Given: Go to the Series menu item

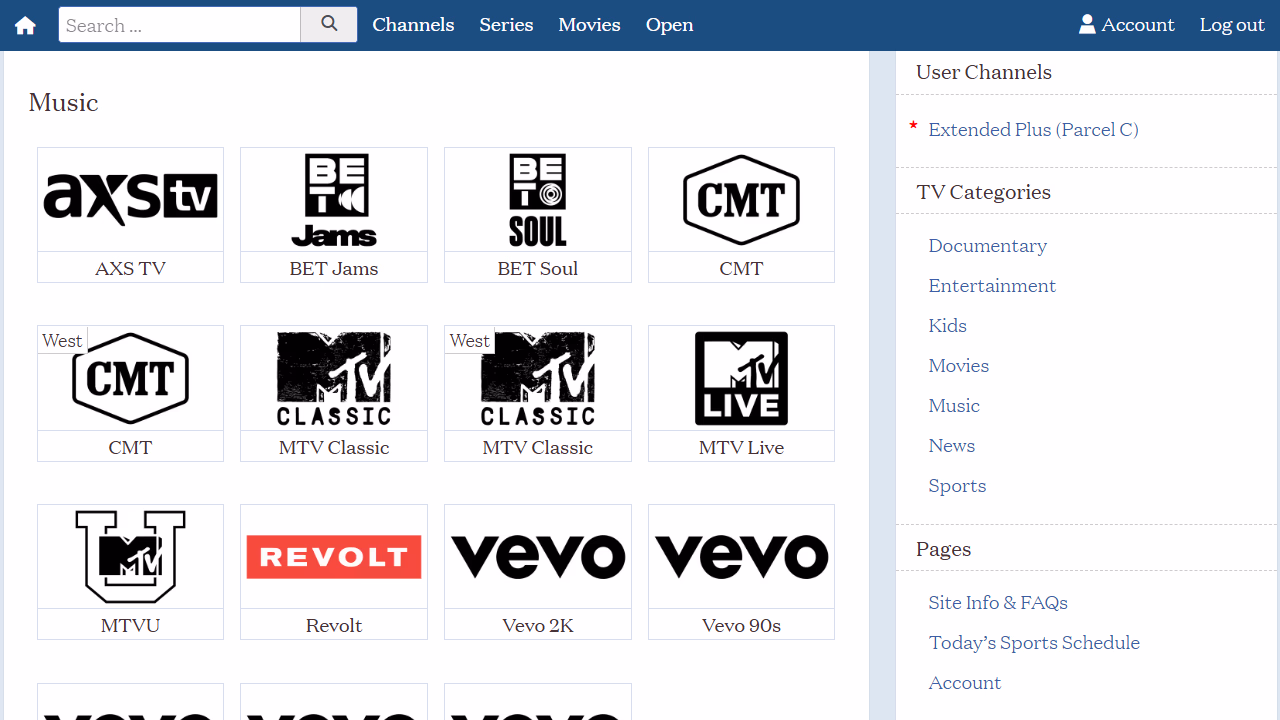Looking at the screenshot, I should 506,25.
